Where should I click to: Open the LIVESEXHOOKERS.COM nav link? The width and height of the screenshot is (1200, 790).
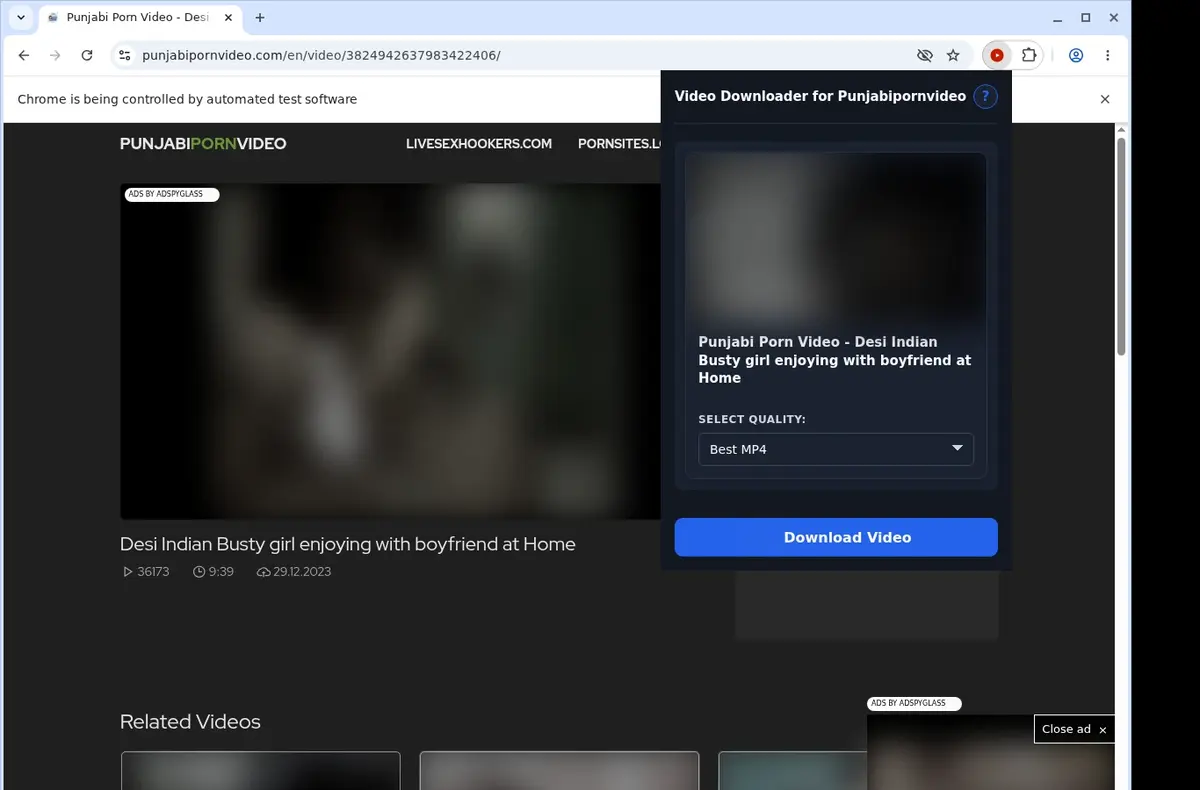click(x=479, y=144)
